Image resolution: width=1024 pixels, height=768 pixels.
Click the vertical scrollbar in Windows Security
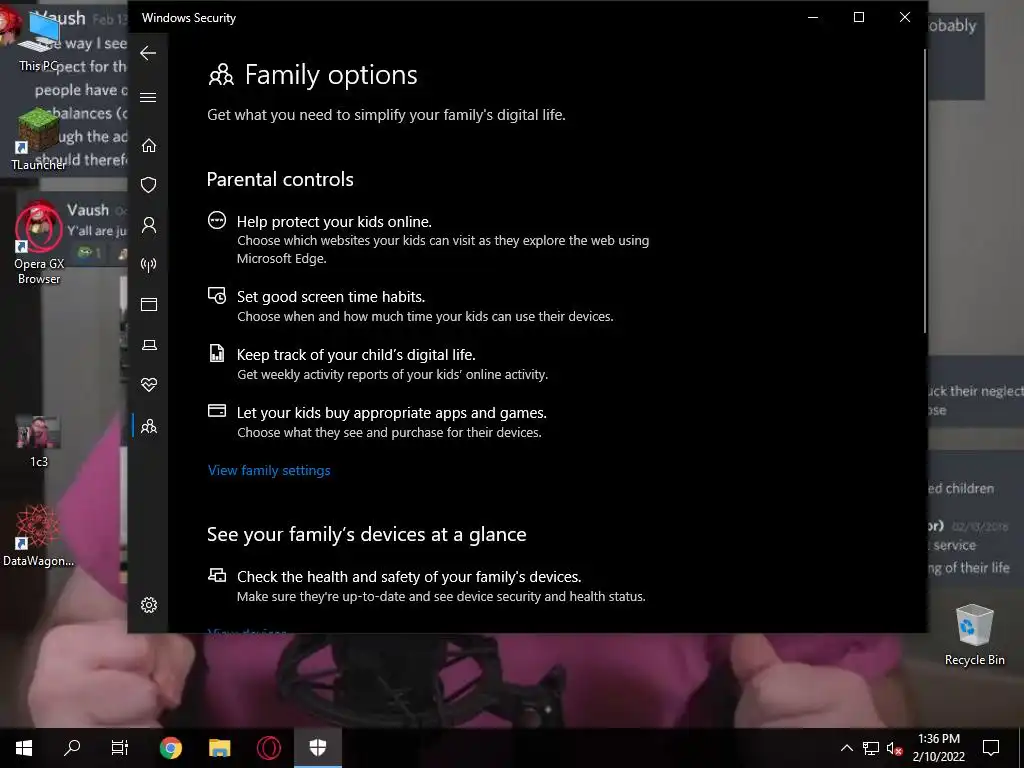click(x=924, y=191)
